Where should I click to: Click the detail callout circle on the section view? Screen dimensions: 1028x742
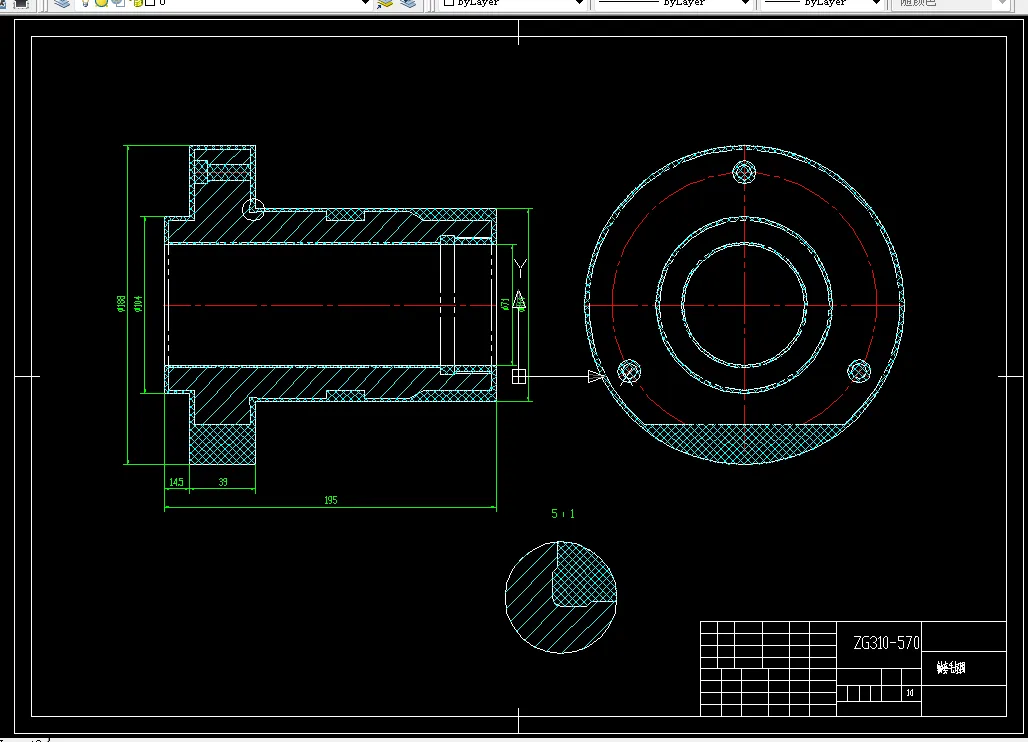coord(253,210)
